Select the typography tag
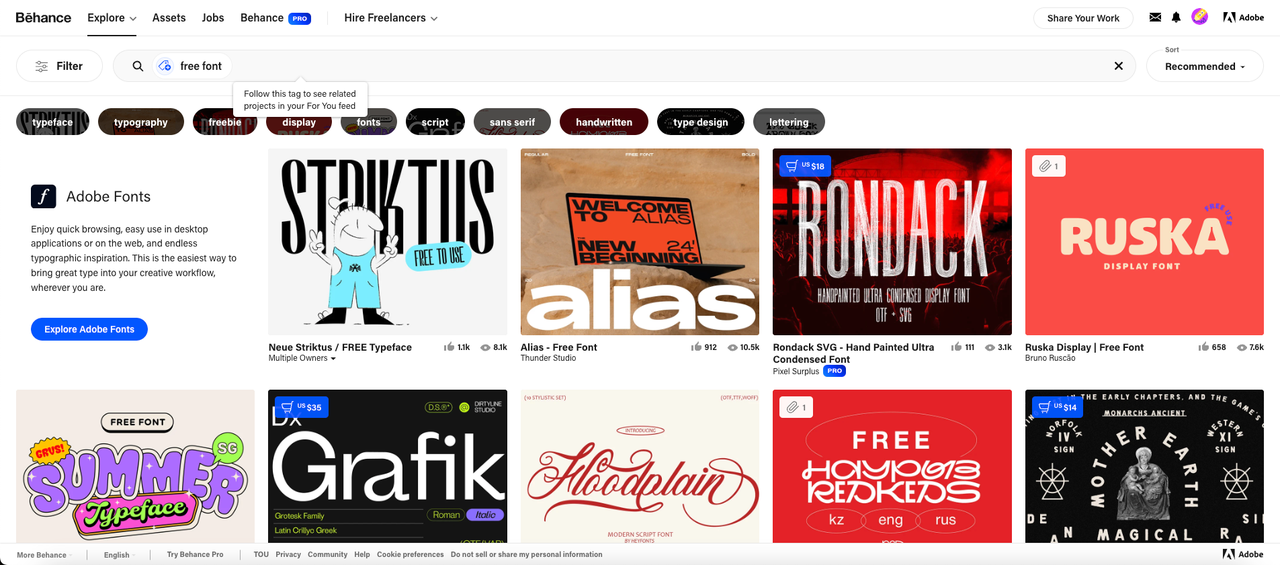 pyautogui.click(x=141, y=122)
